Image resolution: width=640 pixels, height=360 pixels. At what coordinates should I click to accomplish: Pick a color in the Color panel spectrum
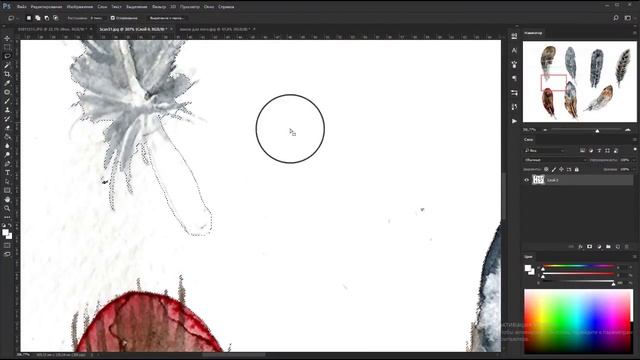pyautogui.click(x=579, y=321)
